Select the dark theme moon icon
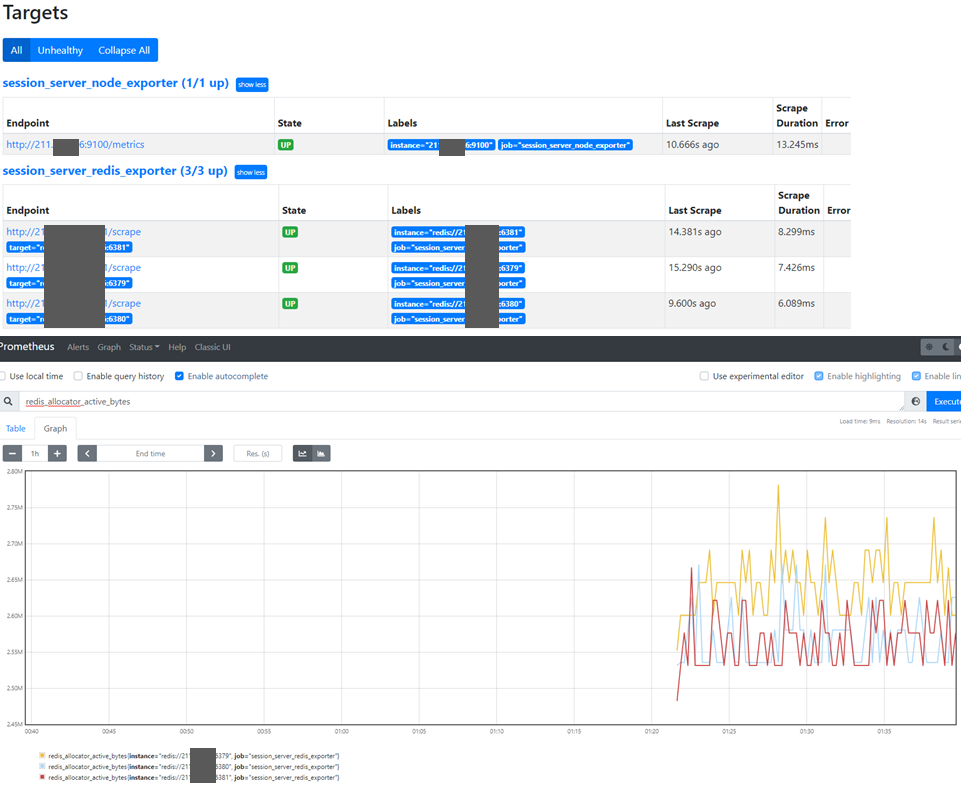This screenshot has height=787, width=961. coord(946,347)
